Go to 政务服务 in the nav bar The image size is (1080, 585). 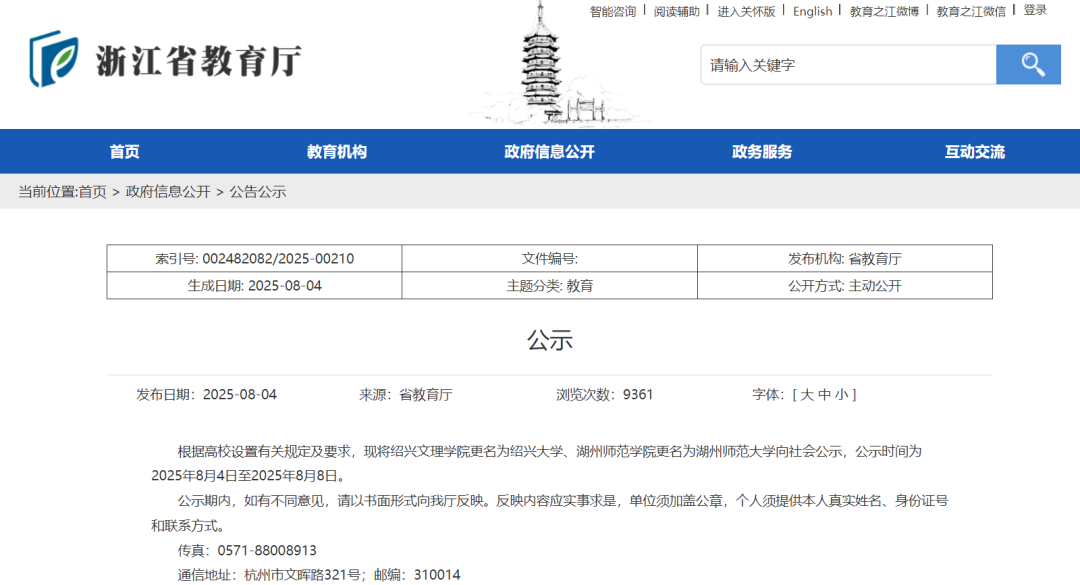tap(762, 152)
